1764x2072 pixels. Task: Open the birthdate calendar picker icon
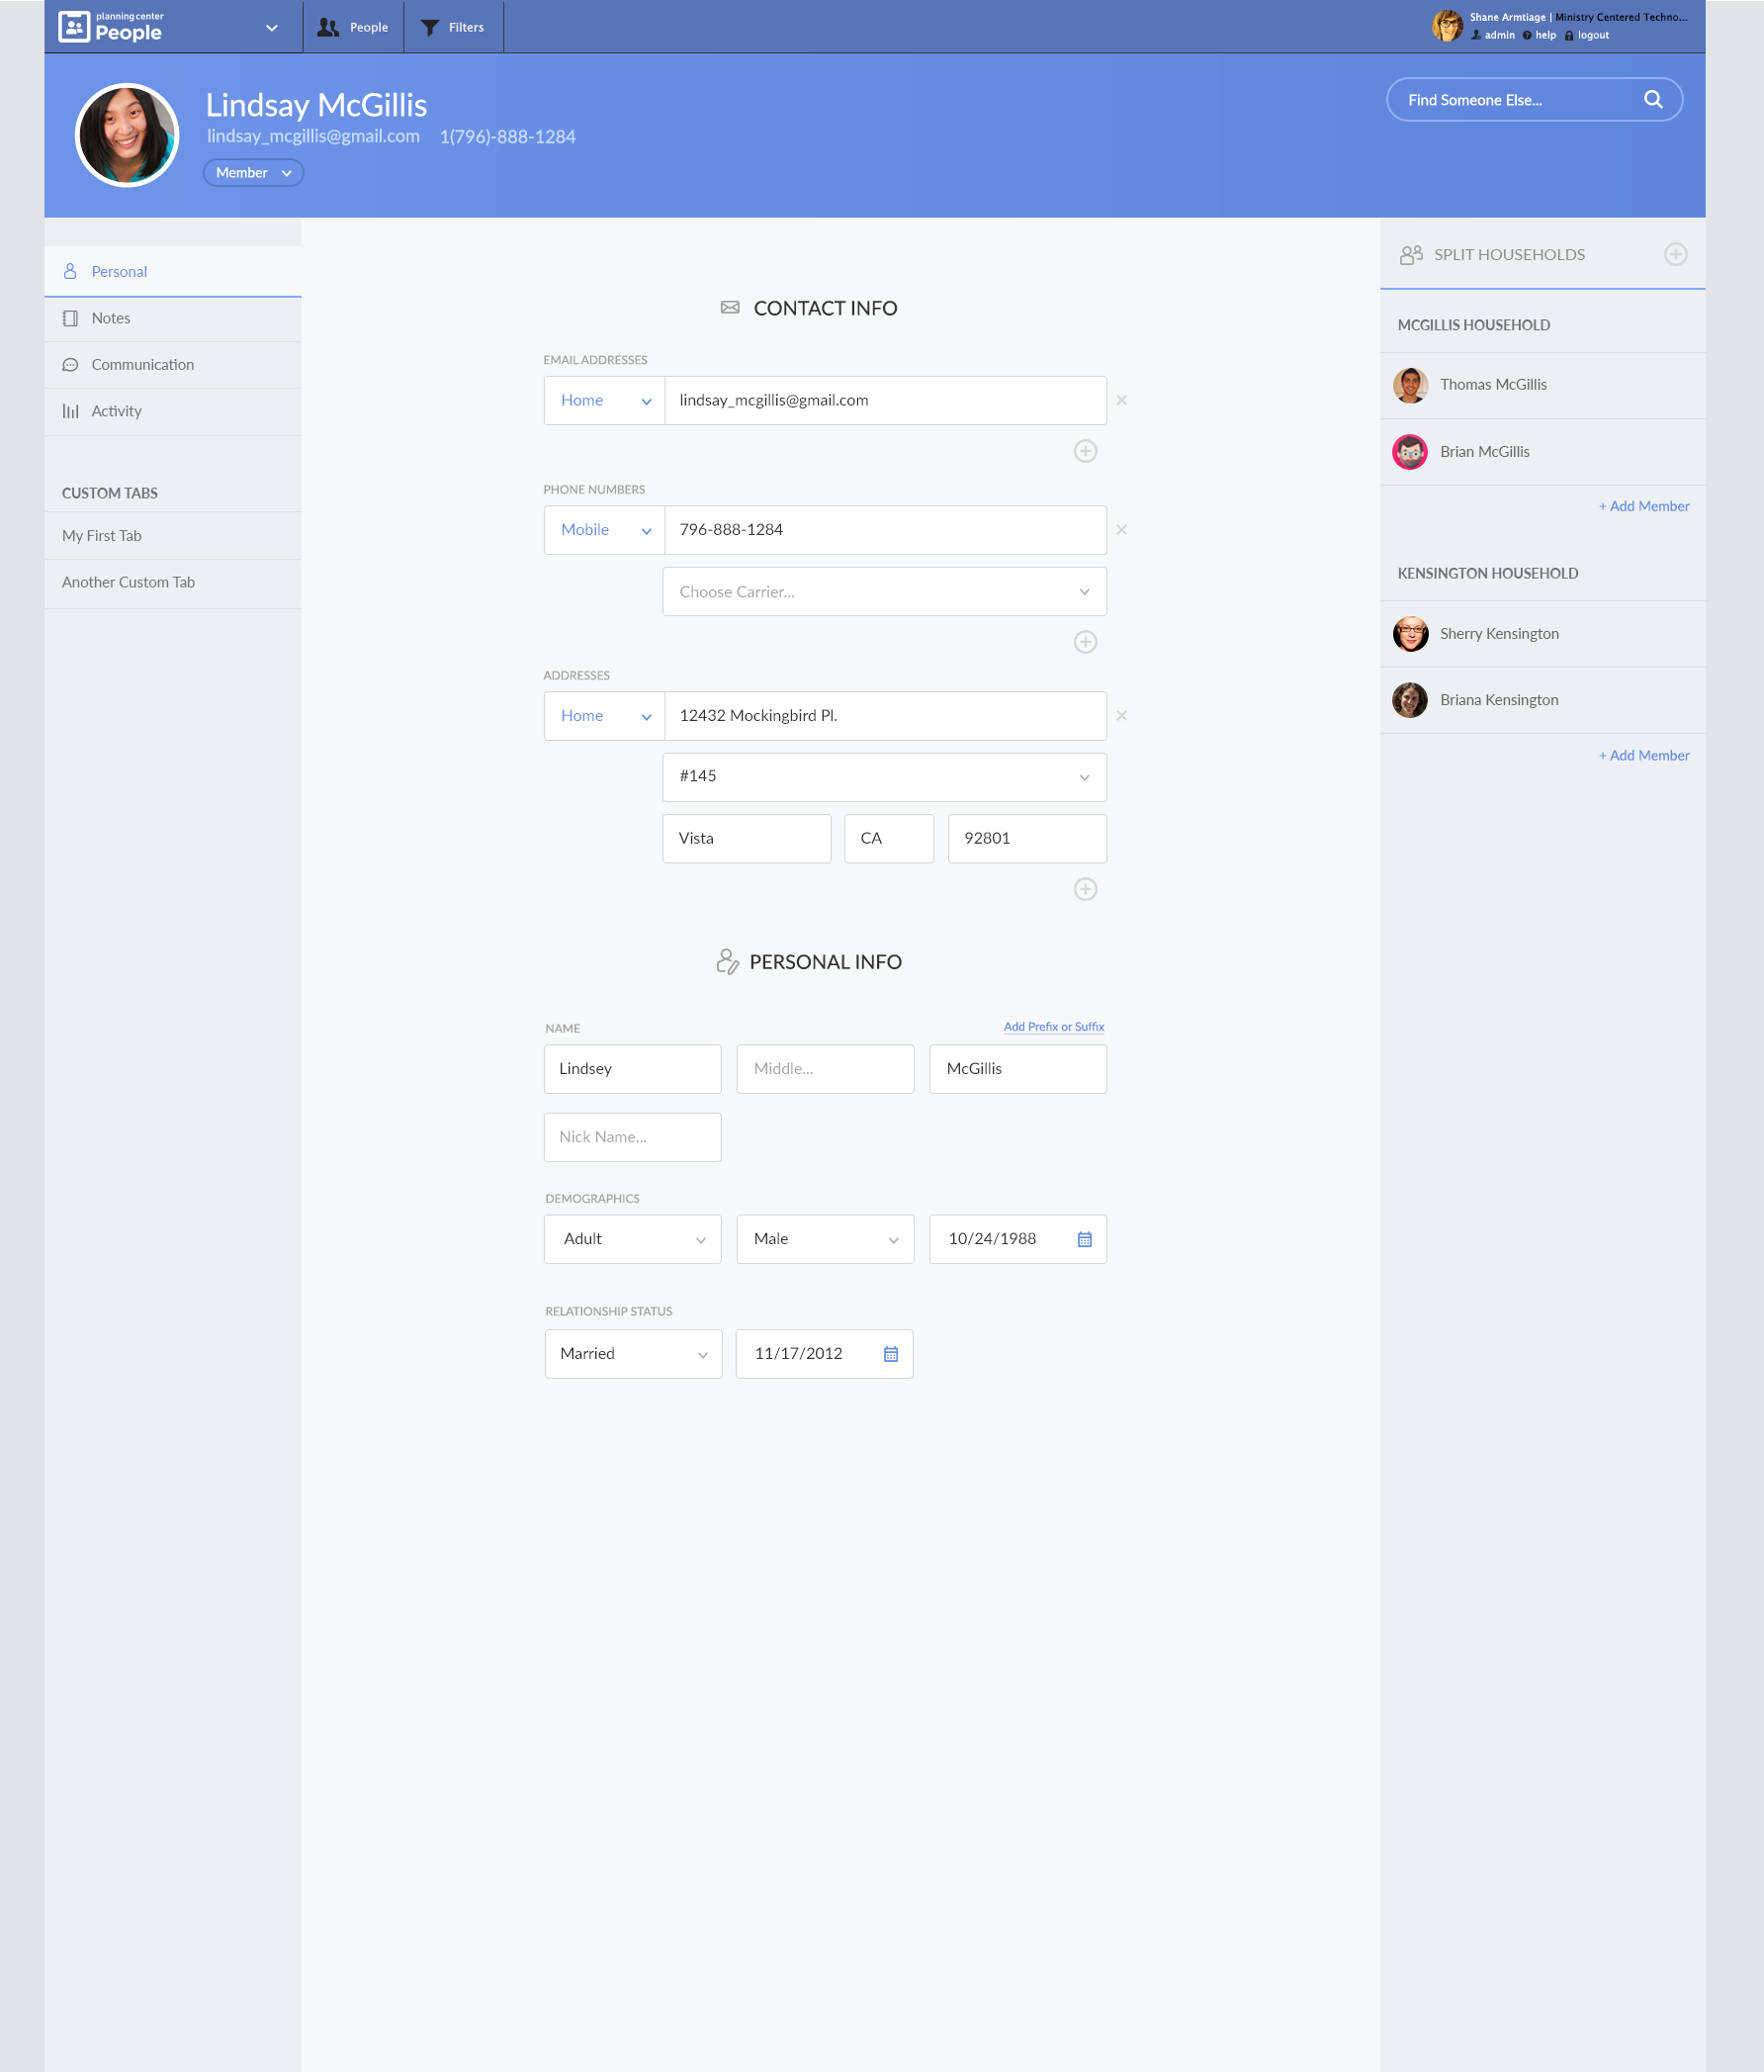(1084, 1239)
